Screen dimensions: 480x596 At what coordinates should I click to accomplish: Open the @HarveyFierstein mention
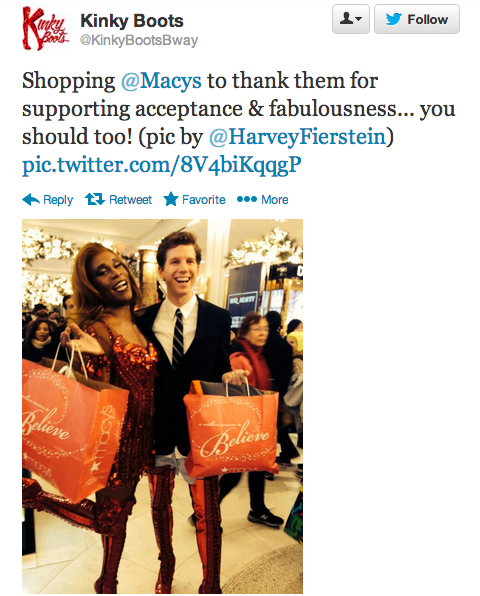pos(298,136)
